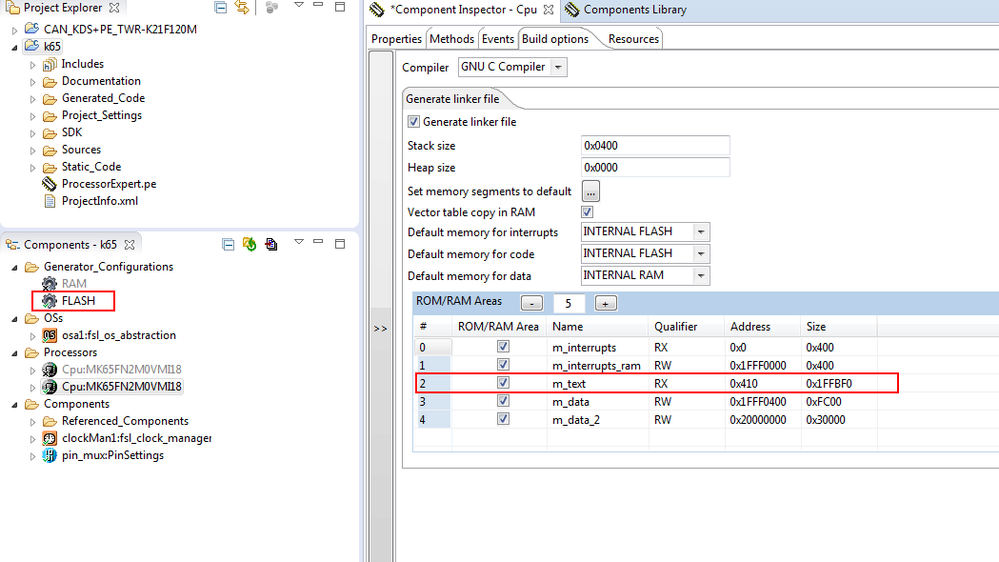Open Default memory for data dropdown
The width and height of the screenshot is (999, 562).
pyautogui.click(x=701, y=275)
